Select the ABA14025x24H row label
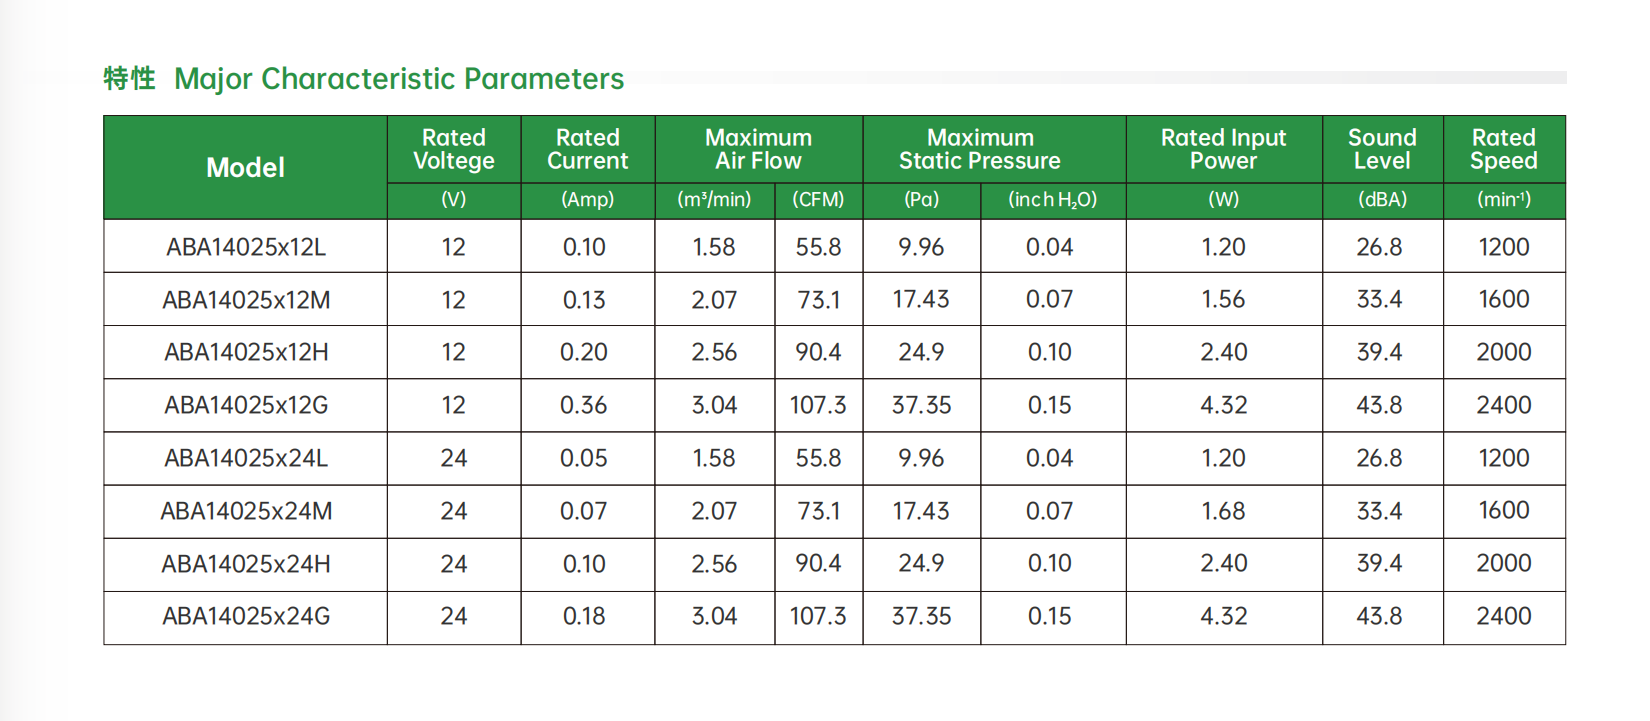Viewport: 1650px width, 721px height. click(x=246, y=564)
